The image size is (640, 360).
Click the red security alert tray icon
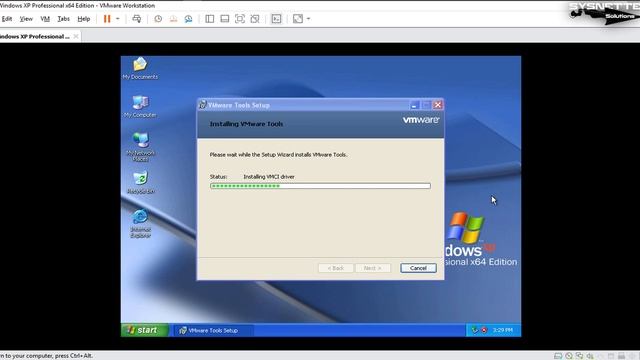484,330
